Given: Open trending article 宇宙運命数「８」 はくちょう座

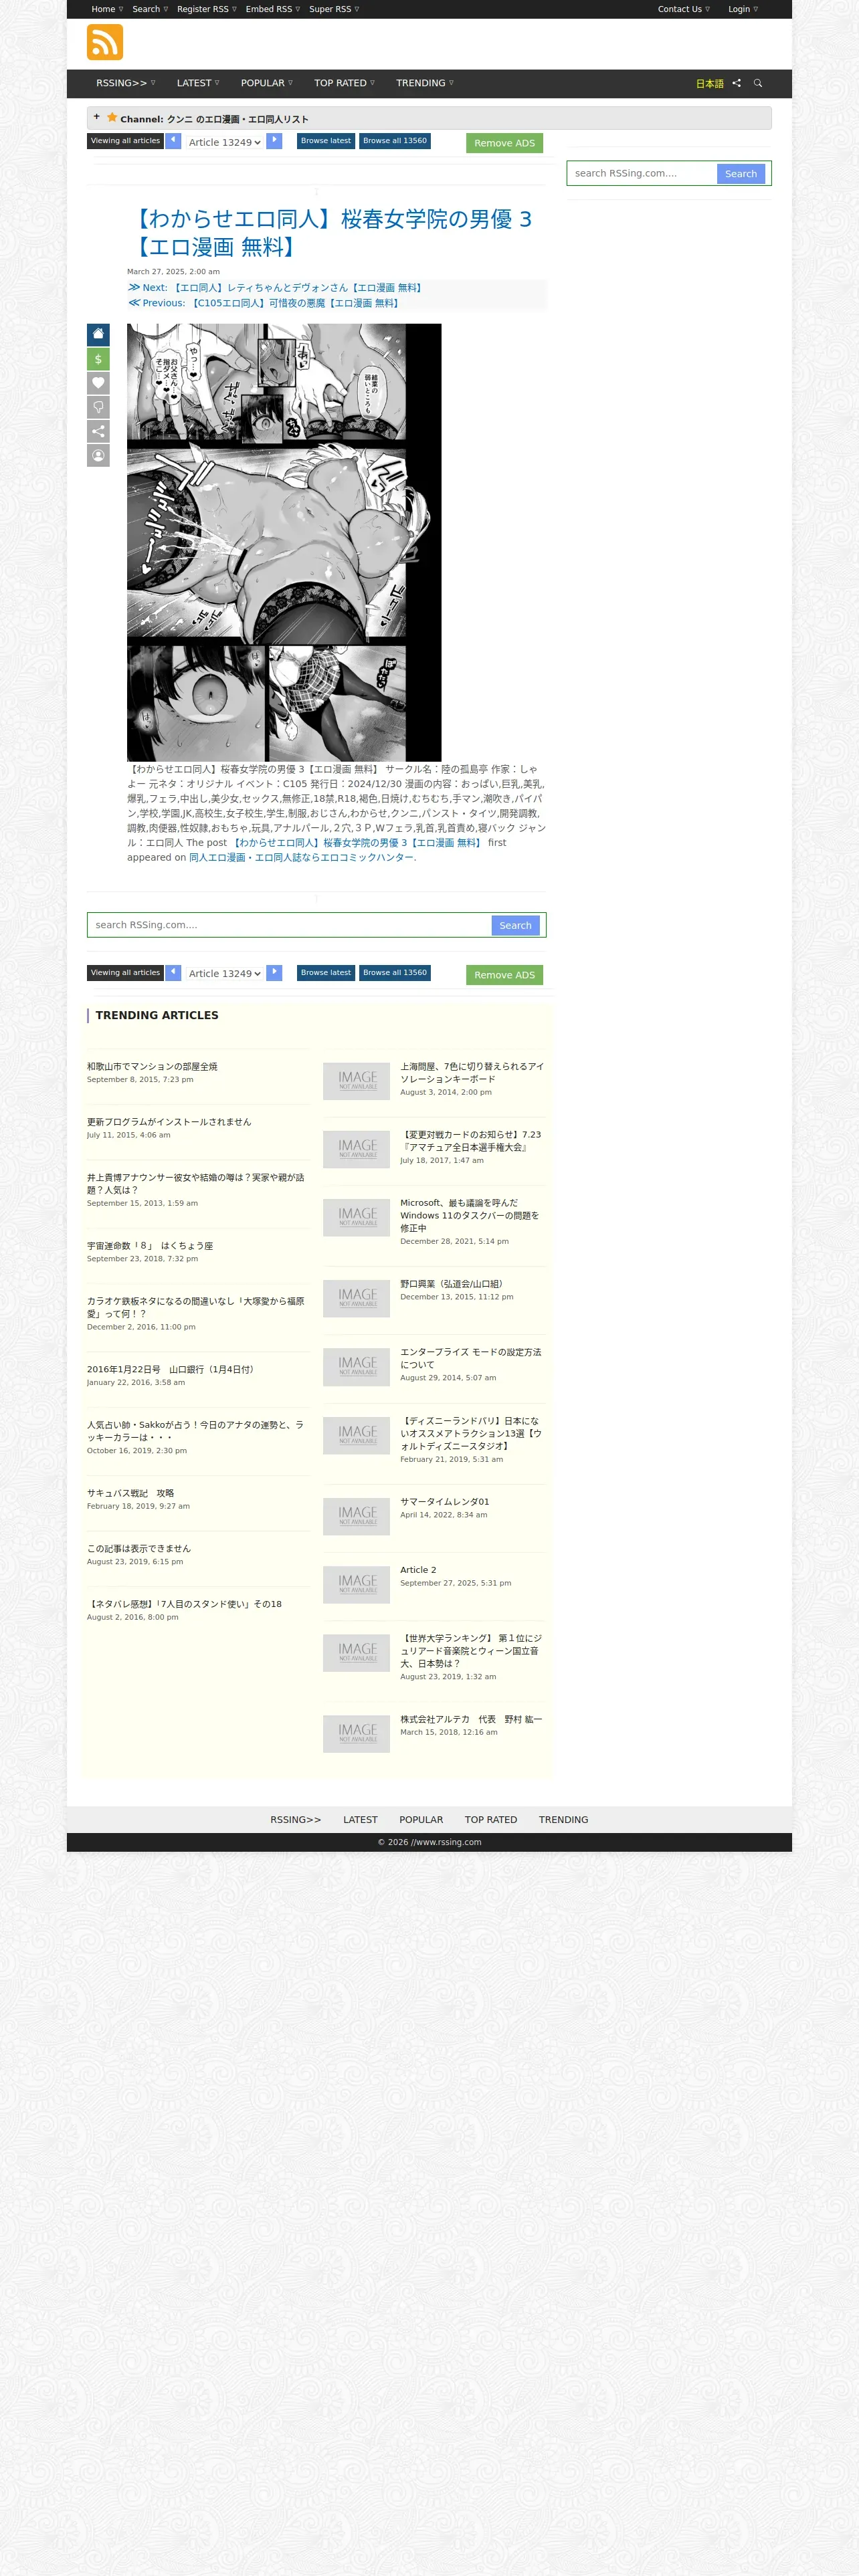Looking at the screenshot, I should pos(150,1246).
